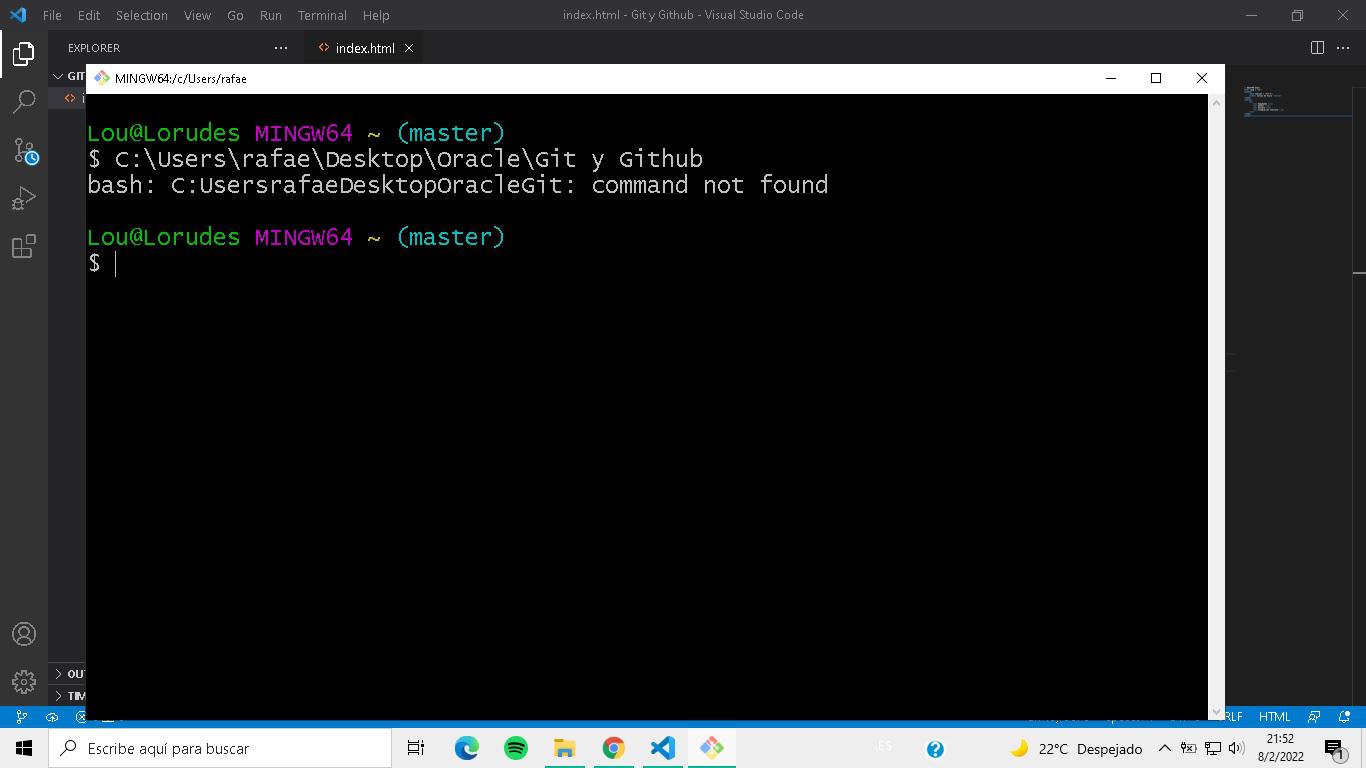The height and width of the screenshot is (768, 1366).
Task: Open the Explorer view in activity bar
Action: pos(24,53)
